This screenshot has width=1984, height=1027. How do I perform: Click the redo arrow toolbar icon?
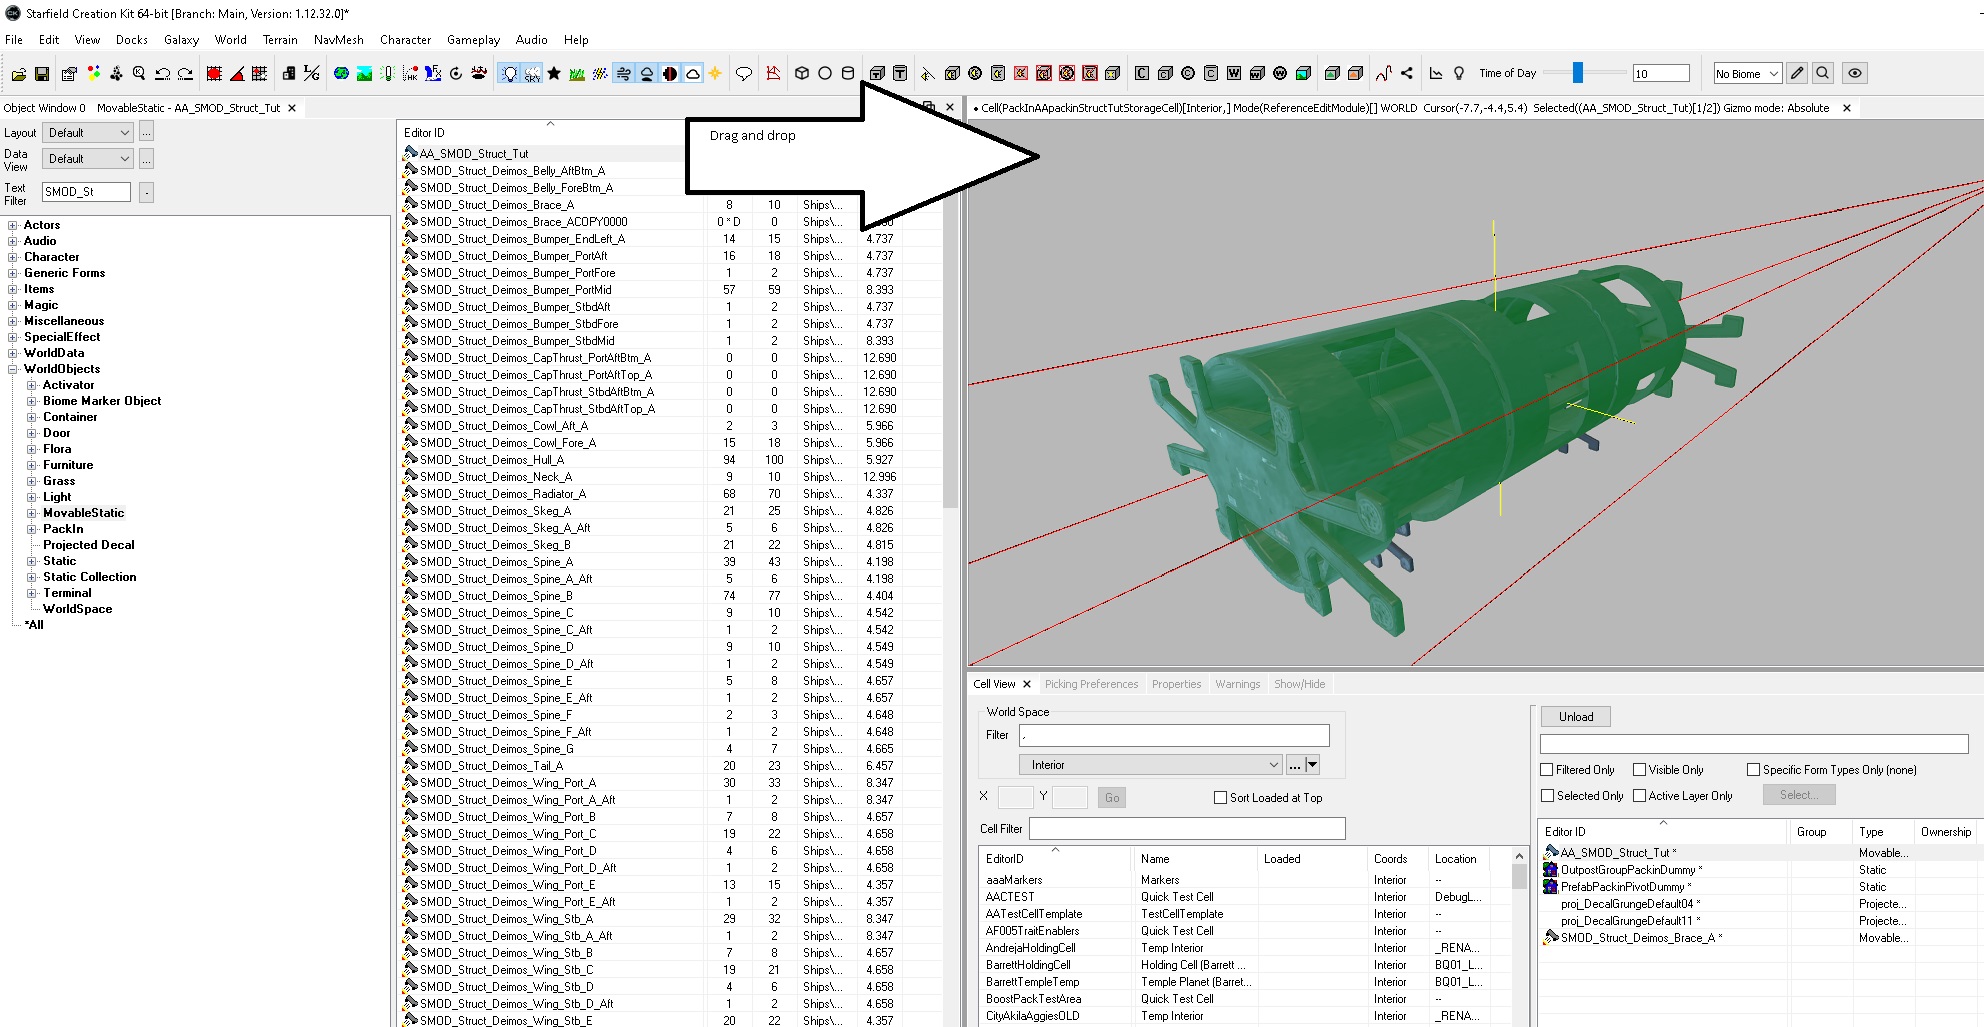(187, 73)
